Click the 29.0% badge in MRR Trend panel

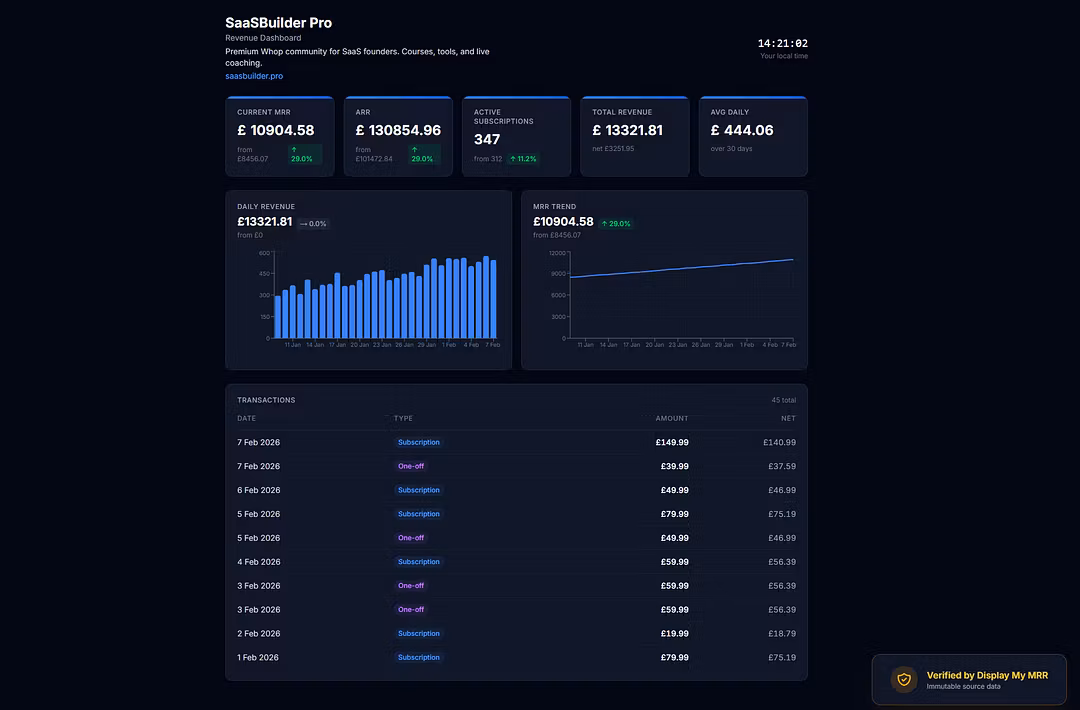(x=616, y=224)
